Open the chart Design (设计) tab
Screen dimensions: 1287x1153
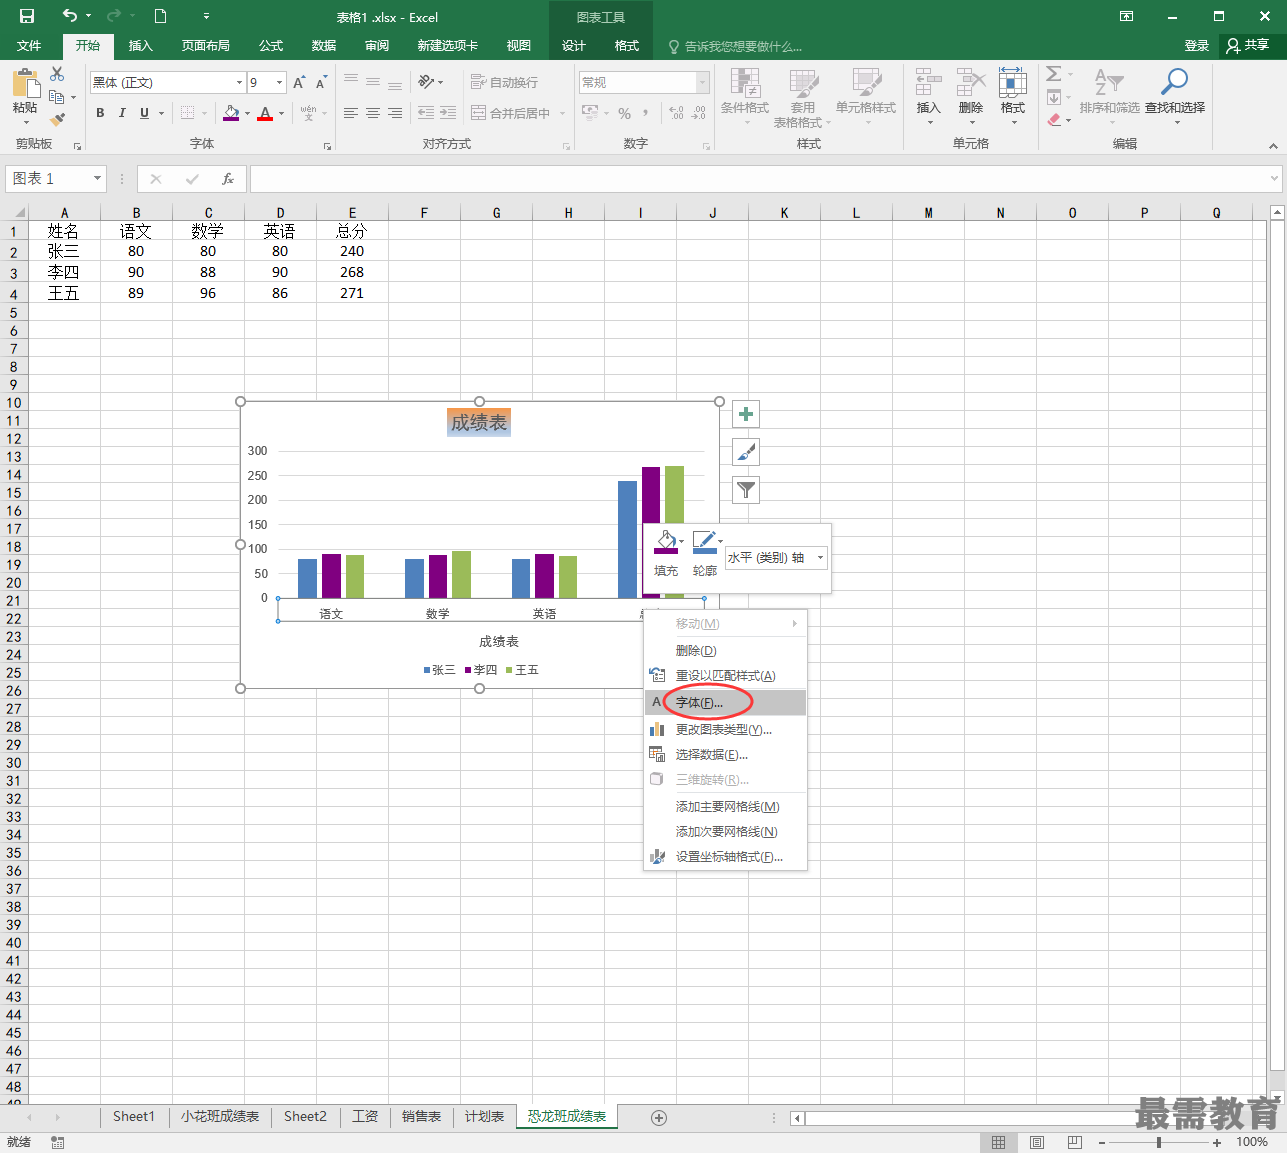point(573,46)
